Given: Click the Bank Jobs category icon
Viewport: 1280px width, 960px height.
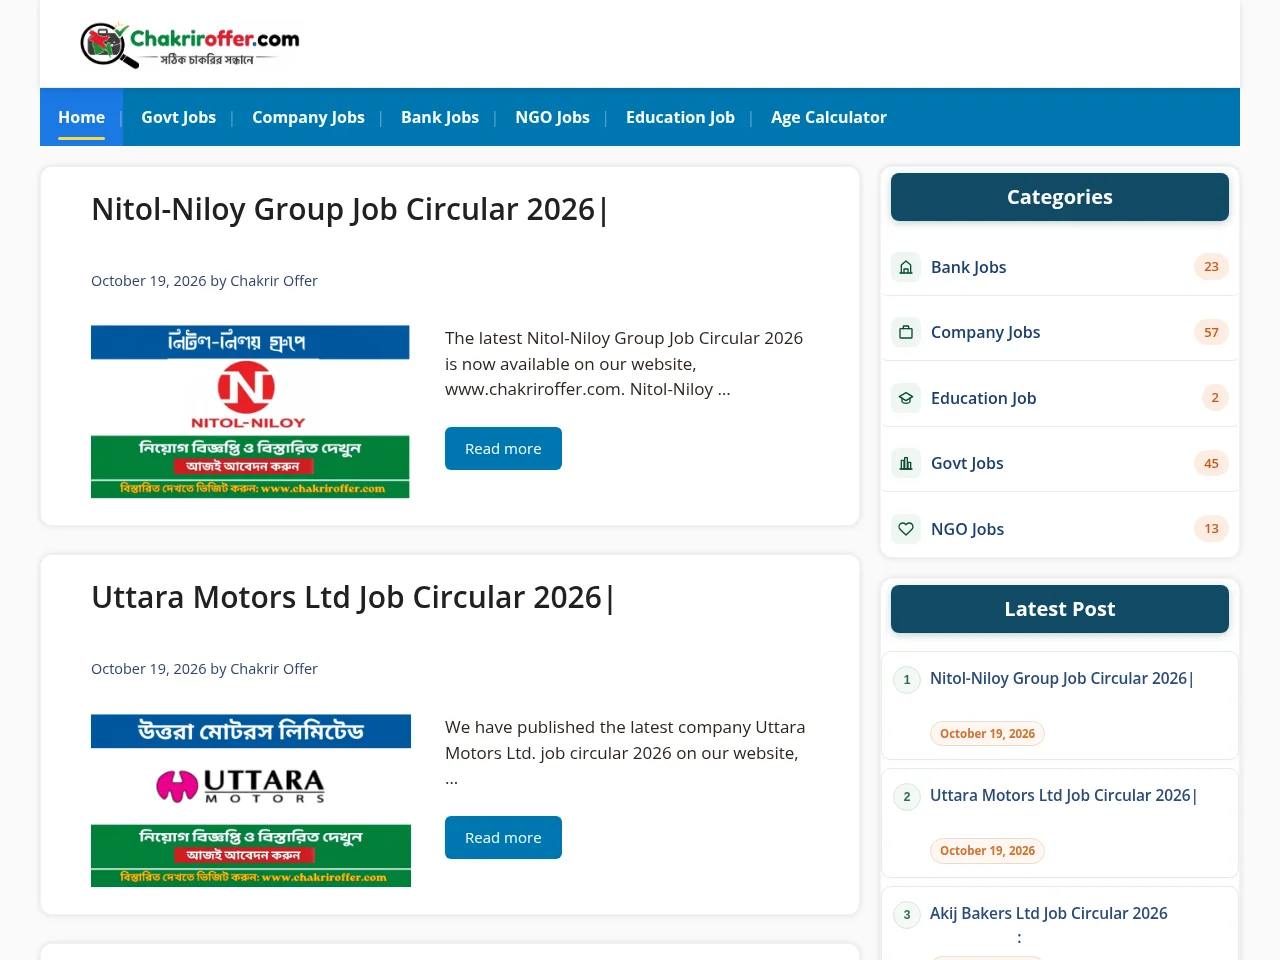Looking at the screenshot, I should [906, 267].
